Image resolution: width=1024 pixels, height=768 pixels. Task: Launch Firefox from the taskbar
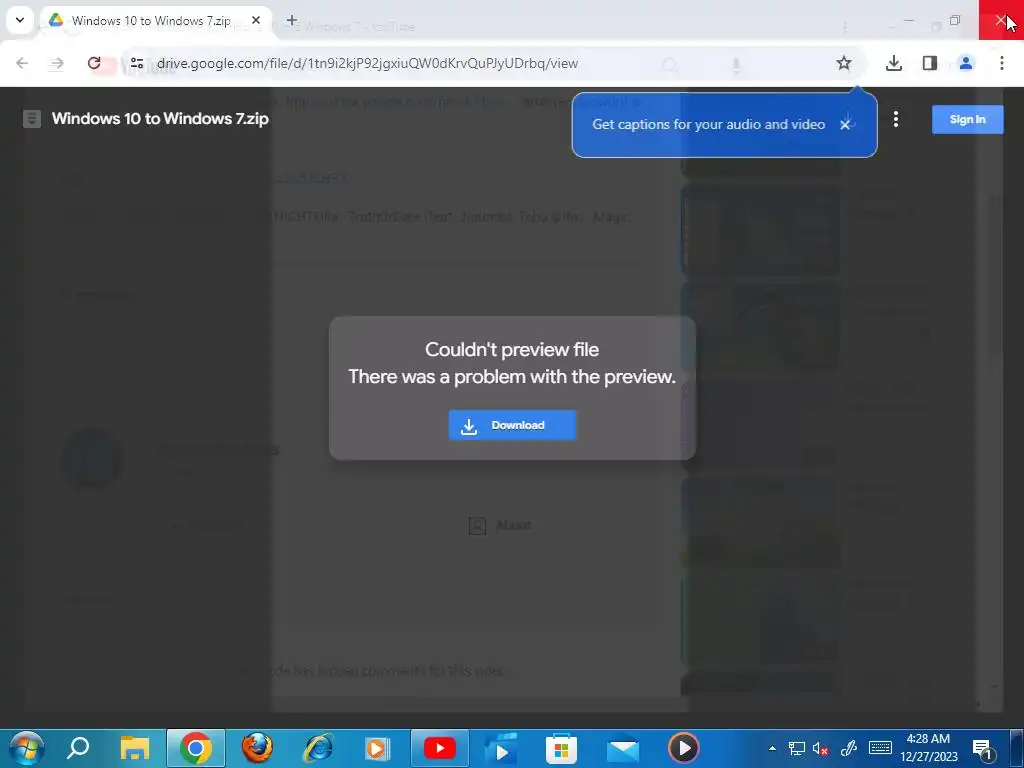tap(257, 748)
